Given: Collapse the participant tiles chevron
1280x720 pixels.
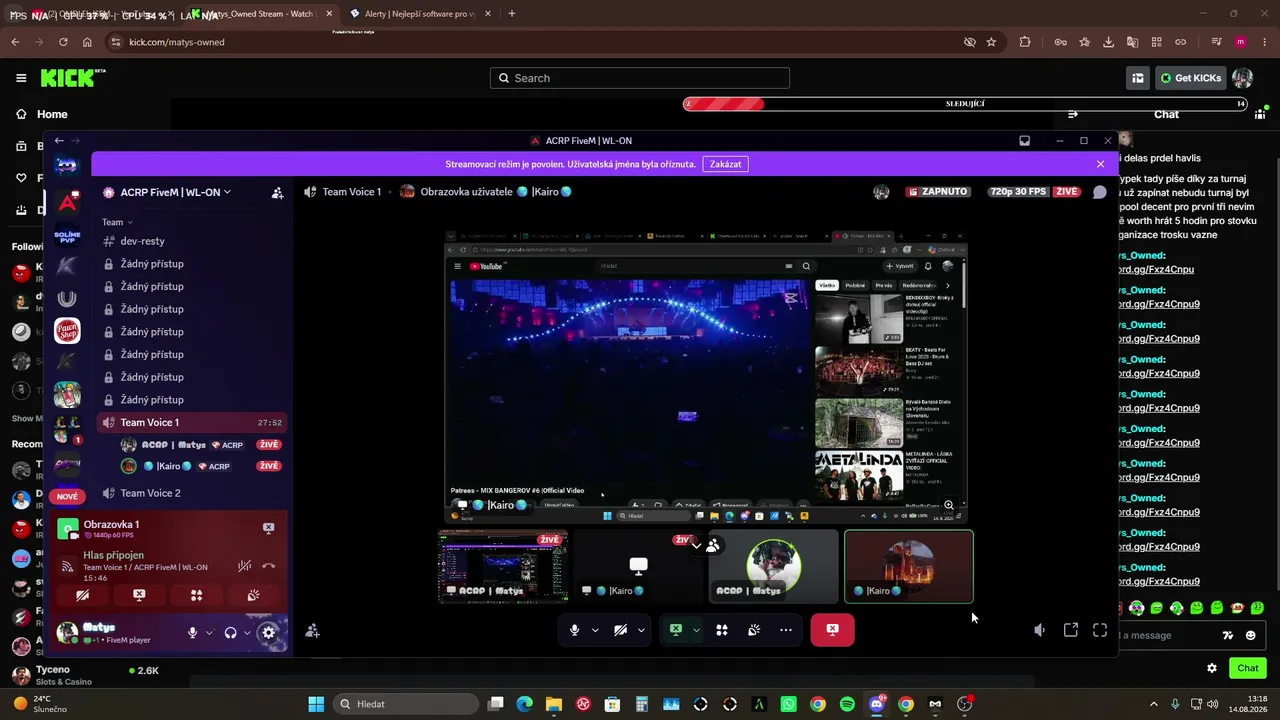Looking at the screenshot, I should [696, 546].
